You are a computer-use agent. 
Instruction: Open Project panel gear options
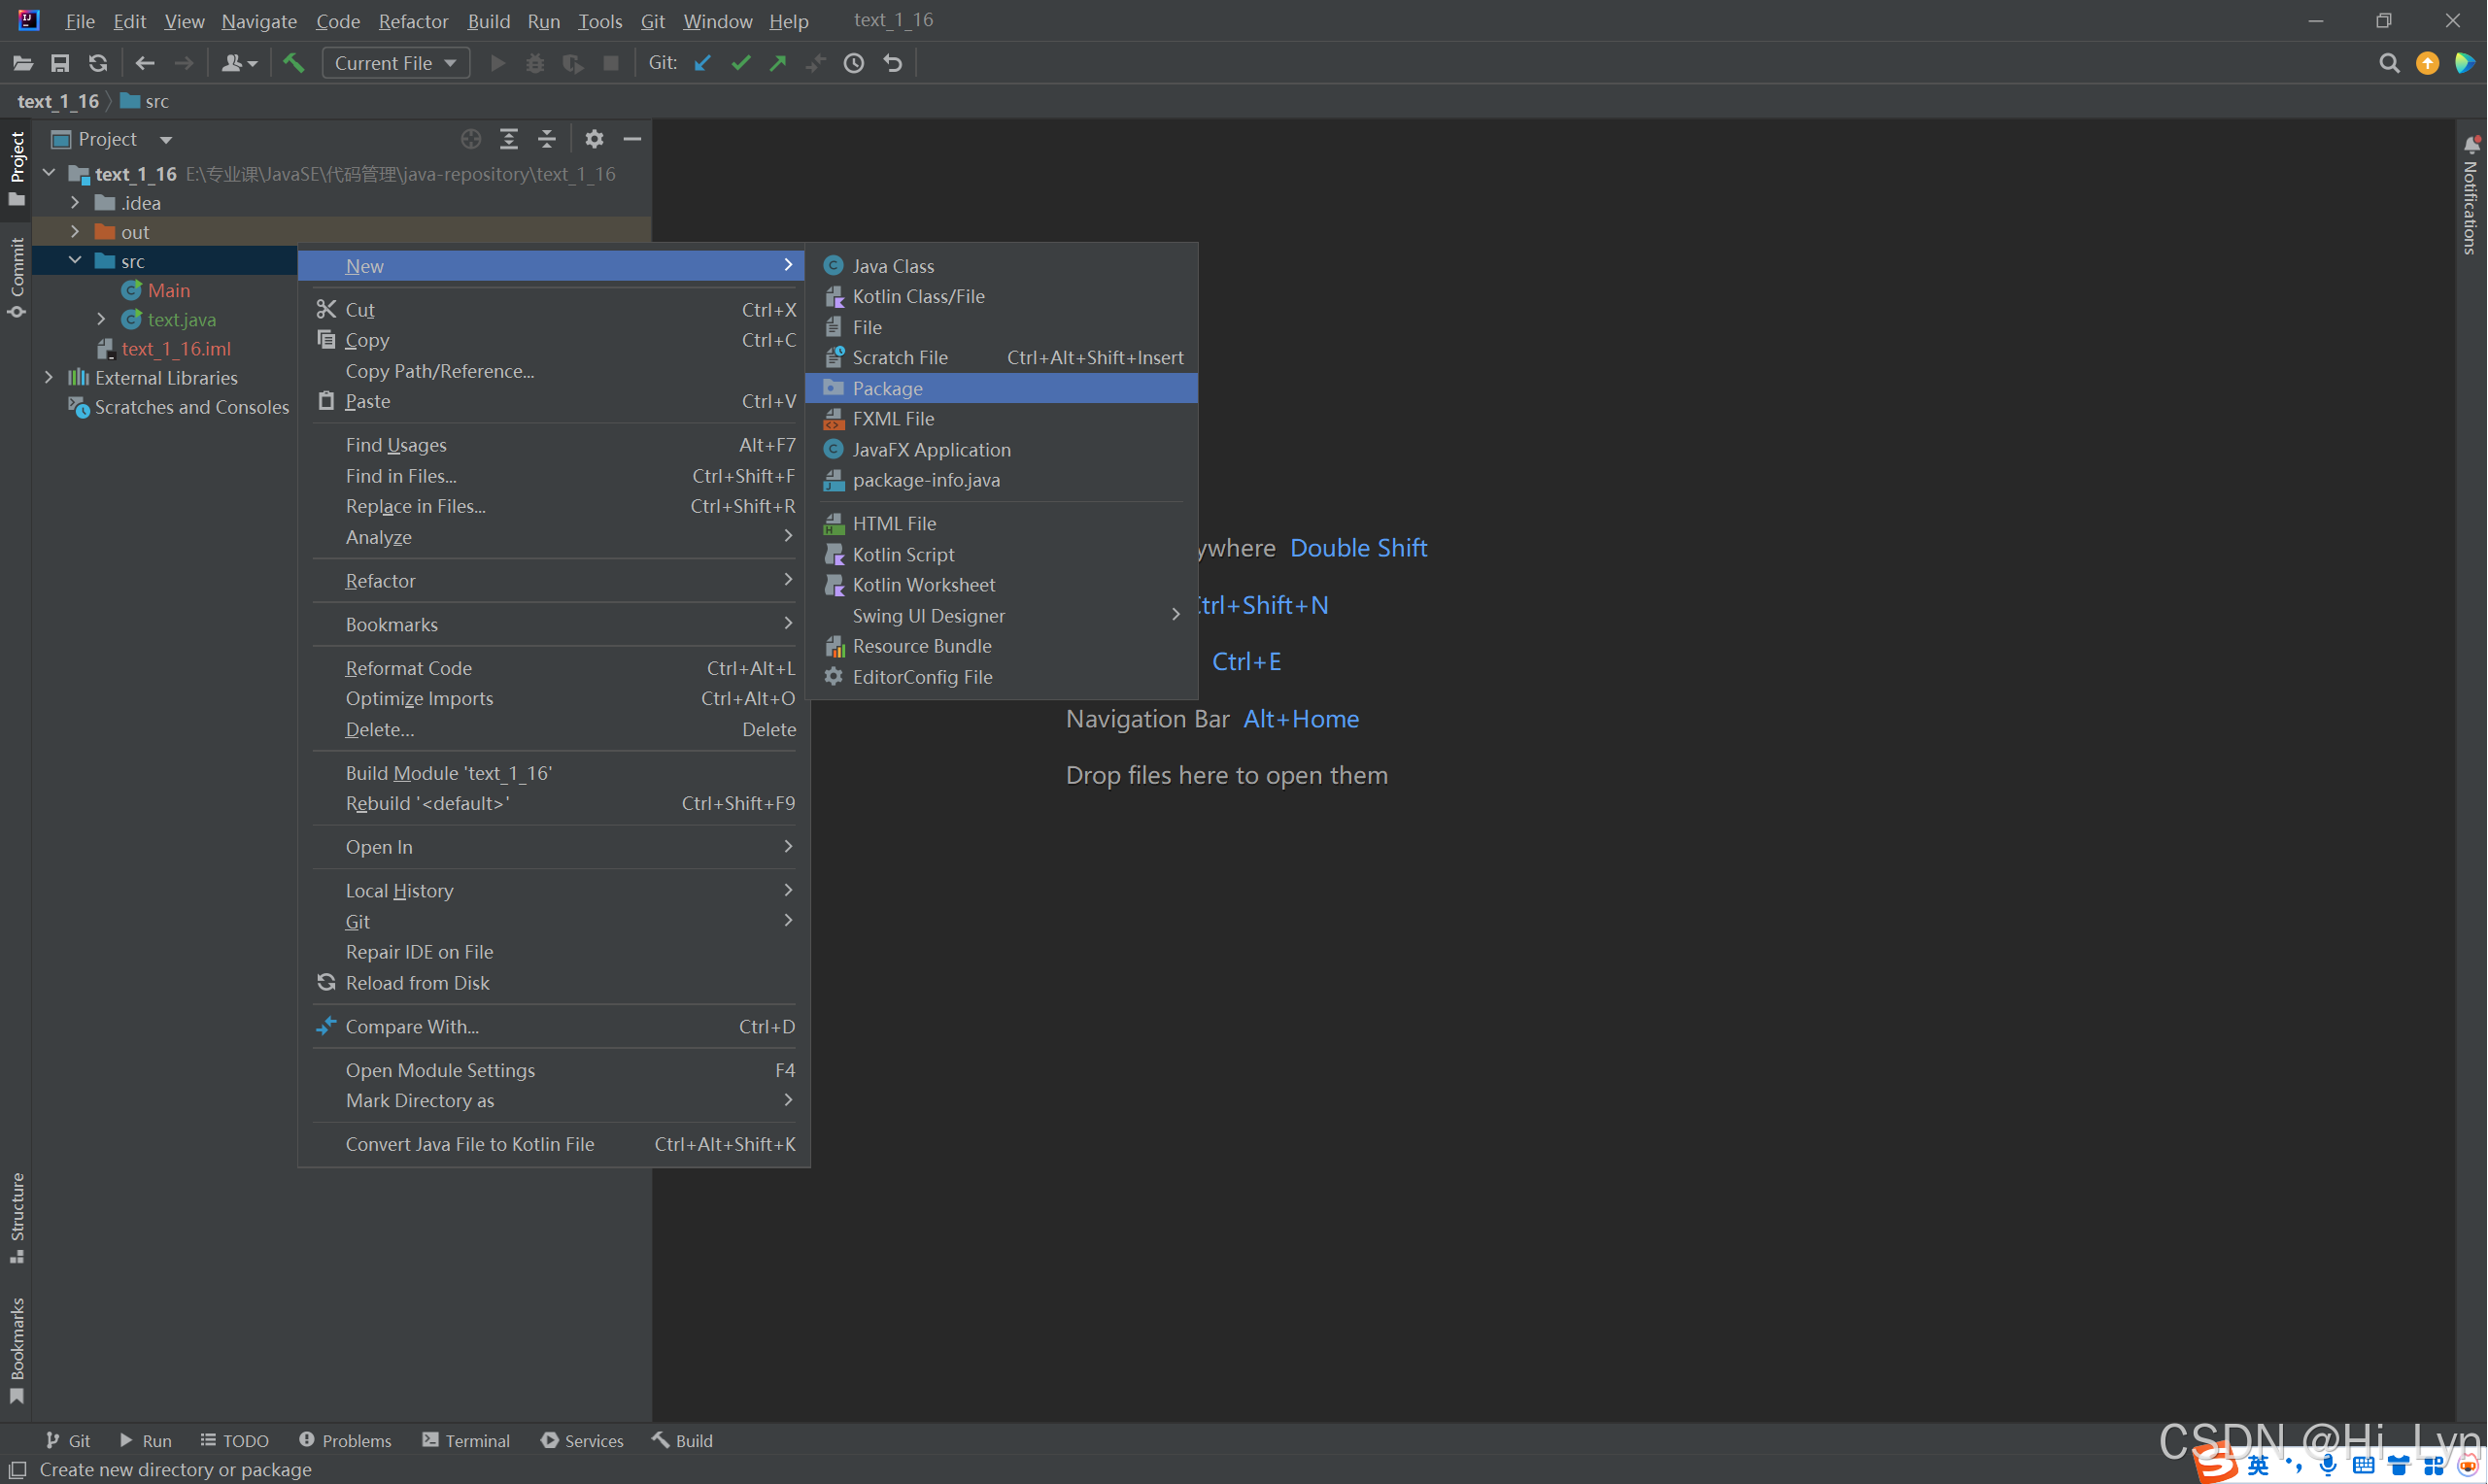point(594,139)
